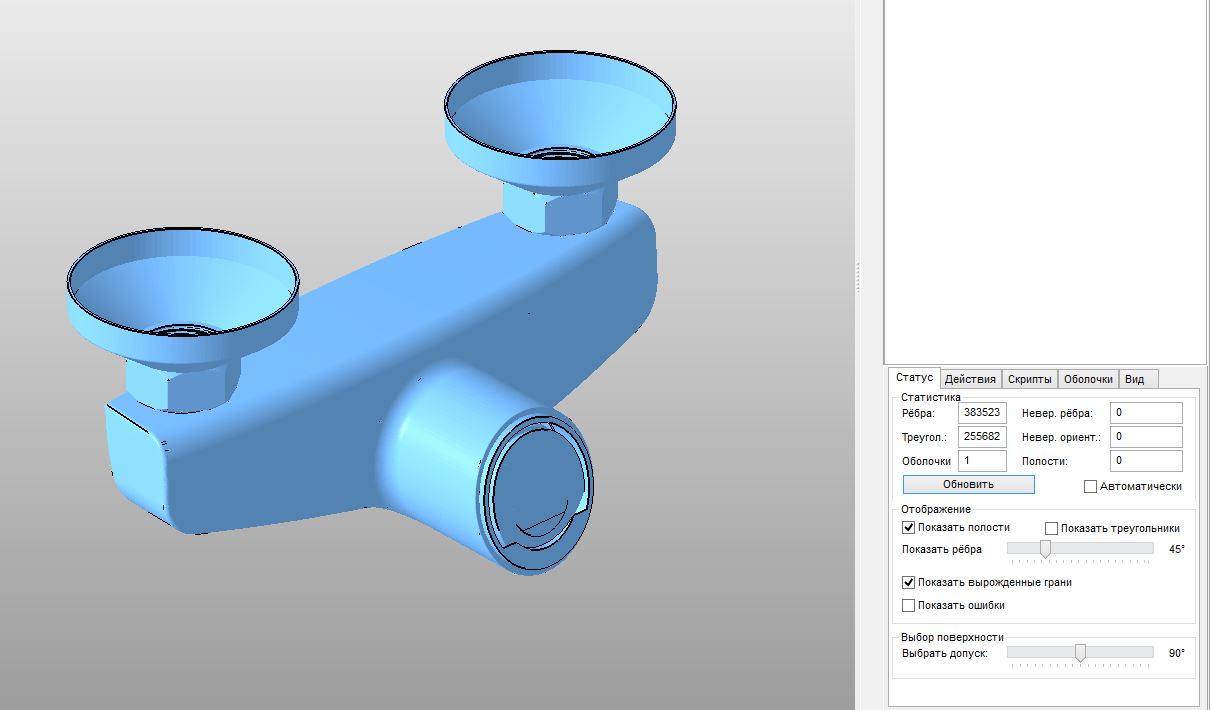This screenshot has width=1210, height=710.
Task: Click the Оболочки count field
Action: (982, 460)
